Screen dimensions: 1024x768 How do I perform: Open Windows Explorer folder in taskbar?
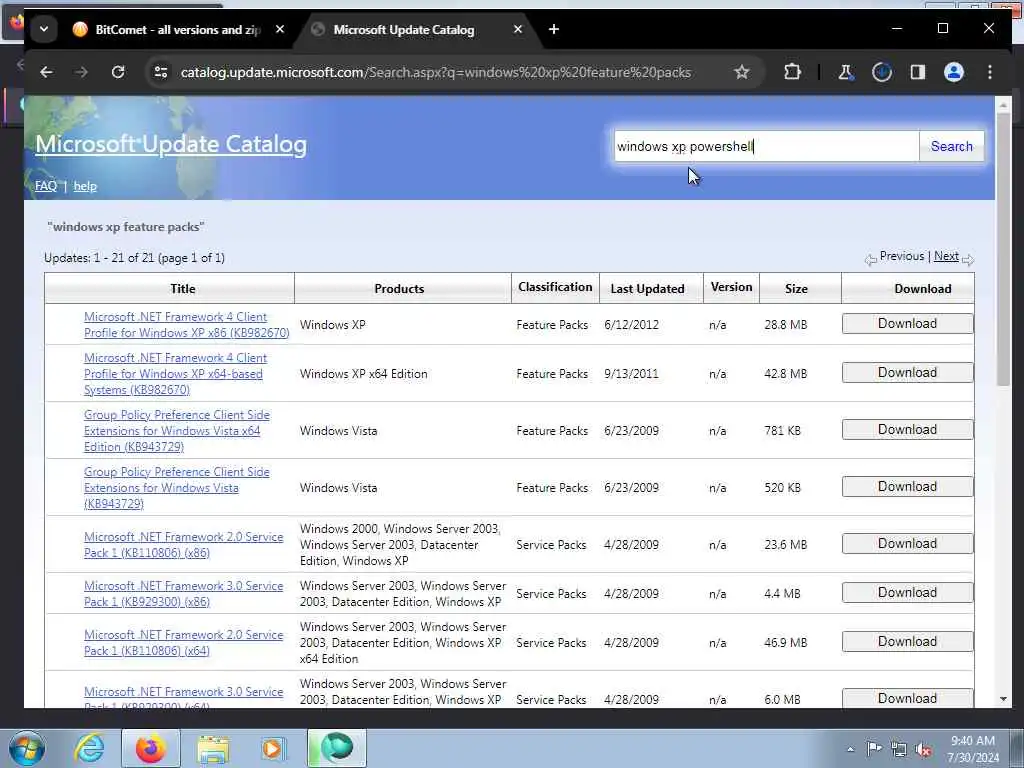213,748
